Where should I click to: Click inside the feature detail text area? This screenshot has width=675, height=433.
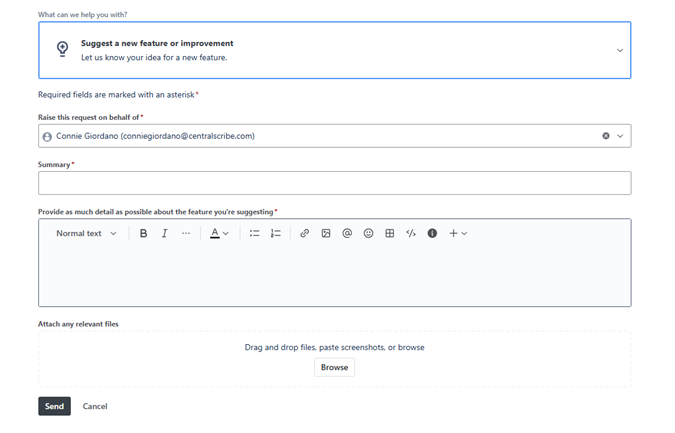pos(334,276)
